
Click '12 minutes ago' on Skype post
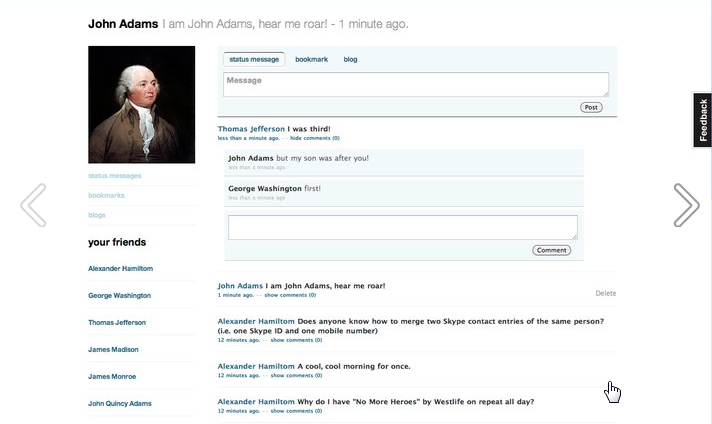pos(238,340)
